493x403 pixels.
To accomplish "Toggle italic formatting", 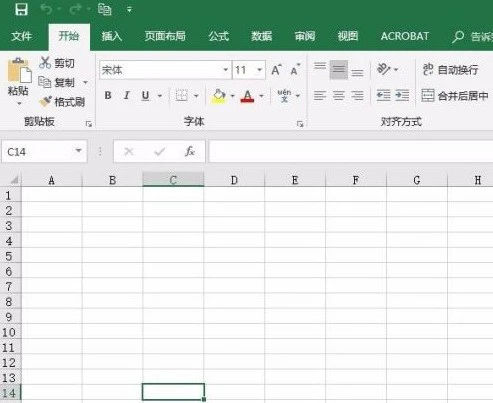I will tap(126, 96).
